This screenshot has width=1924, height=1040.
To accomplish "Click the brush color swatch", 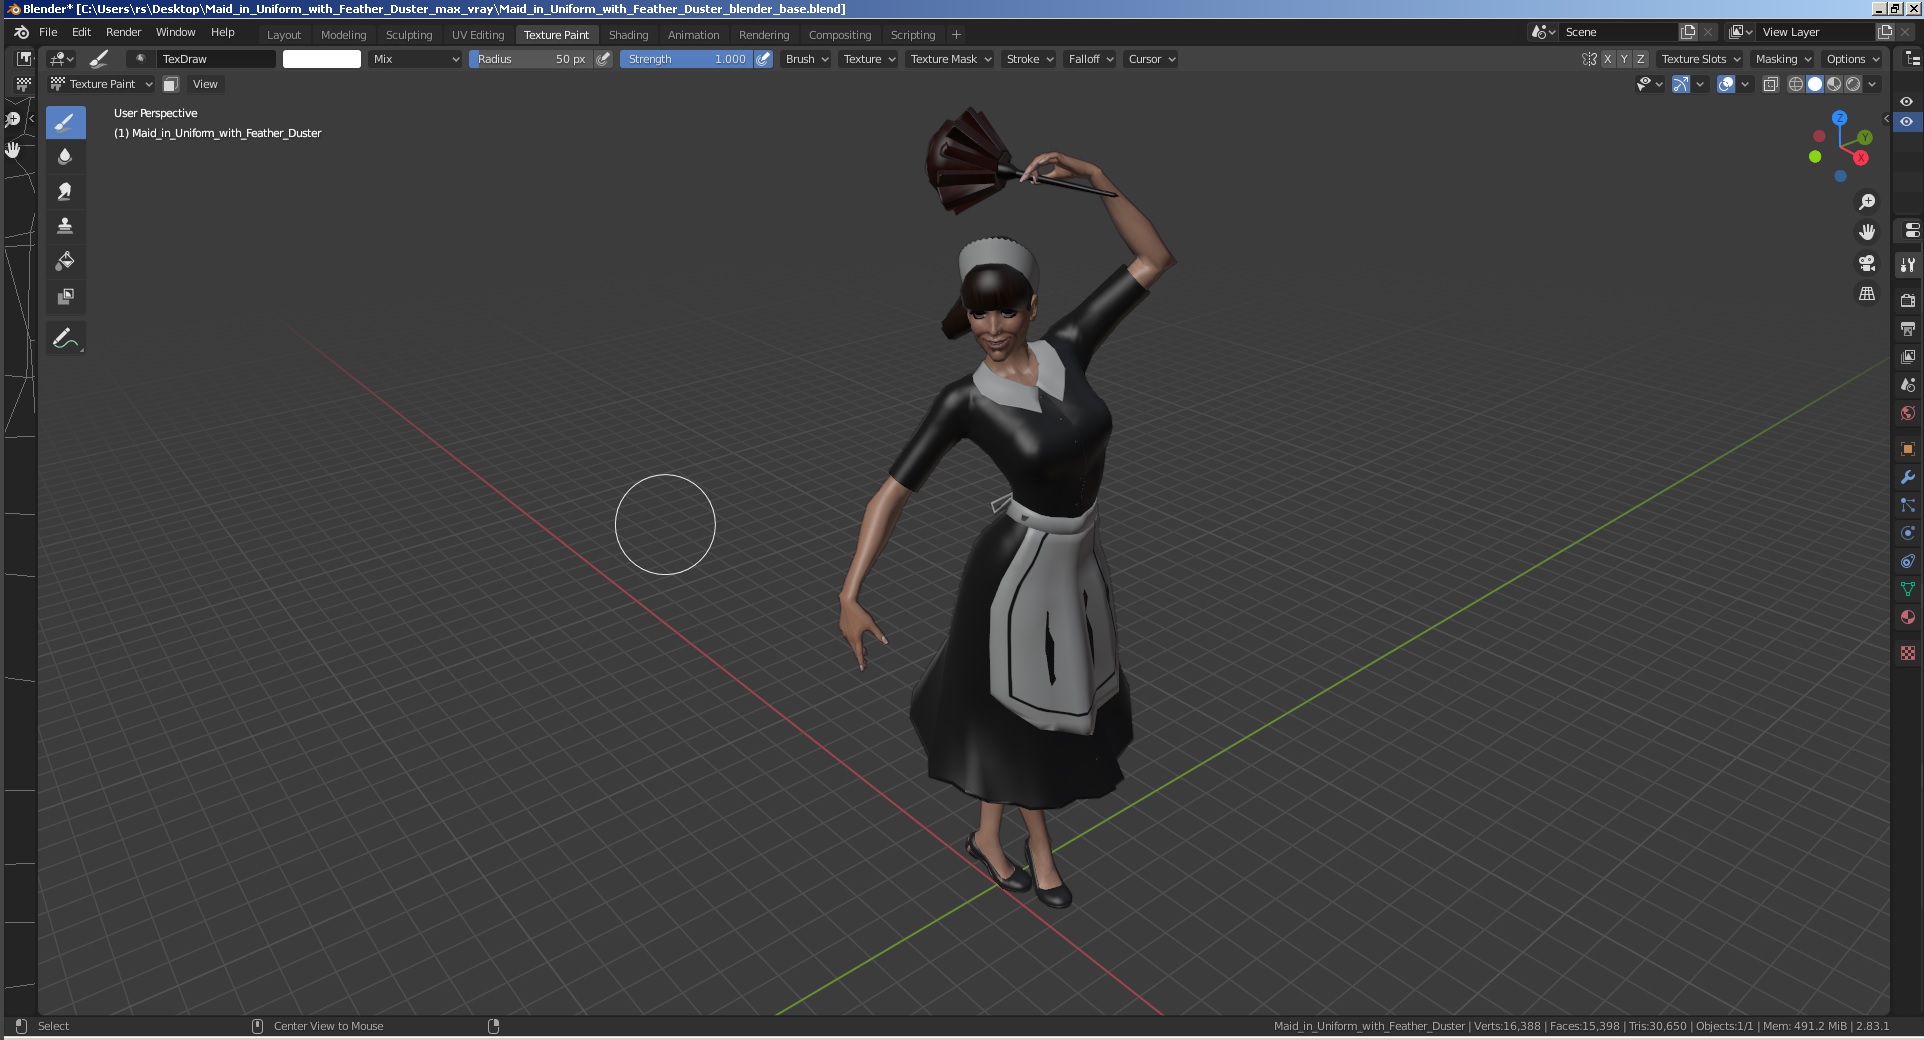I will click(322, 59).
